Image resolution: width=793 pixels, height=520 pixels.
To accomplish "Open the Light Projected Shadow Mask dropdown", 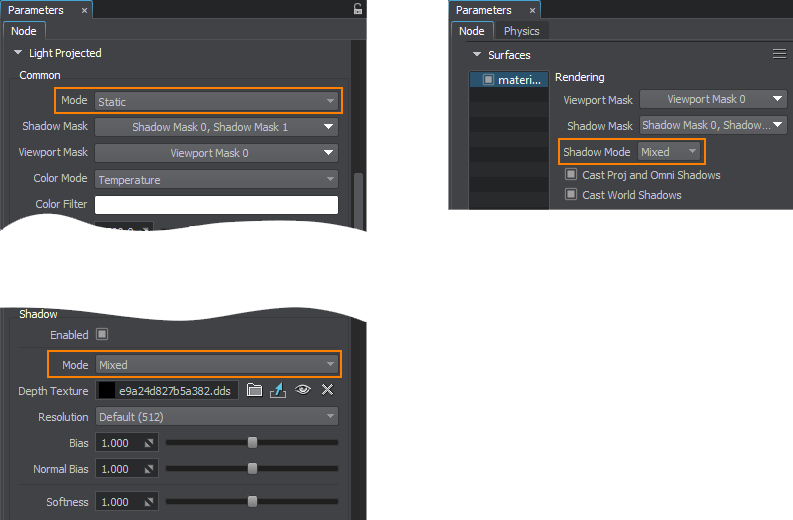I will pyautogui.click(x=216, y=127).
